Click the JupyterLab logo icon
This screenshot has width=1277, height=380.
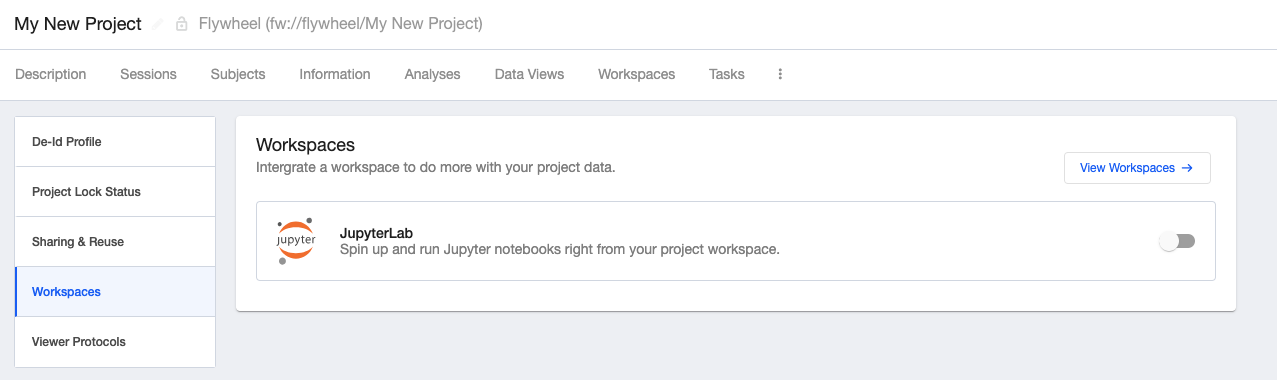[x=295, y=241]
